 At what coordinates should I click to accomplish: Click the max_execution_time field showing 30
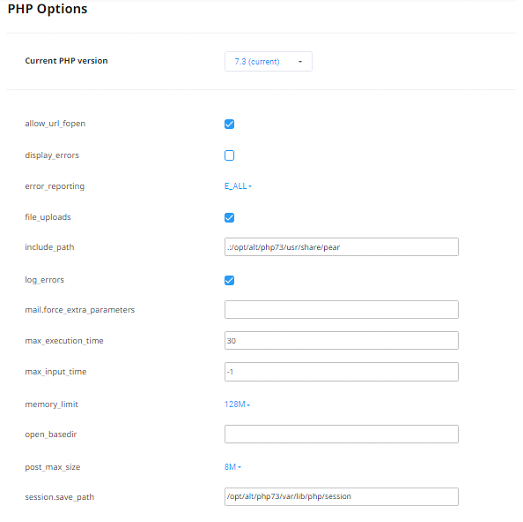pos(342,341)
